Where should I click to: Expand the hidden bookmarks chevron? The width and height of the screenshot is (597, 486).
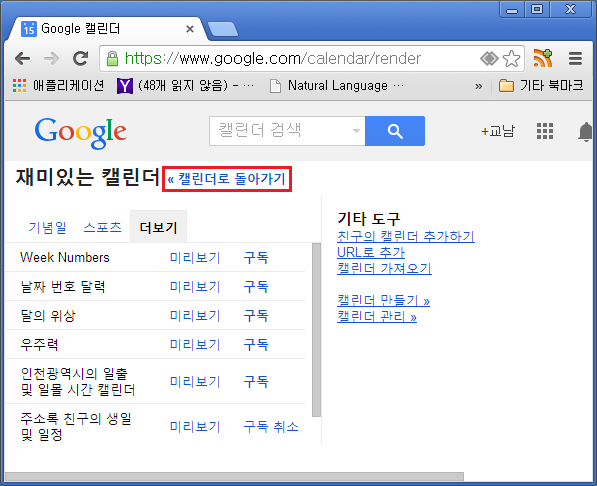click(x=479, y=86)
